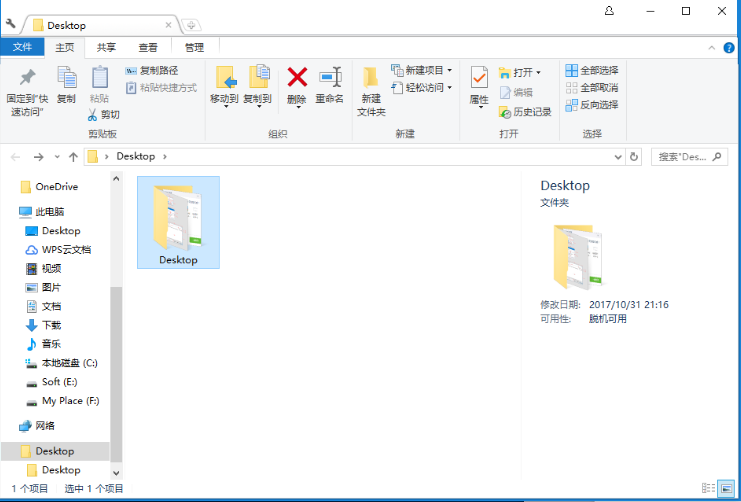Click 全部选择 select all
This screenshot has width=741, height=502.
tap(592, 70)
